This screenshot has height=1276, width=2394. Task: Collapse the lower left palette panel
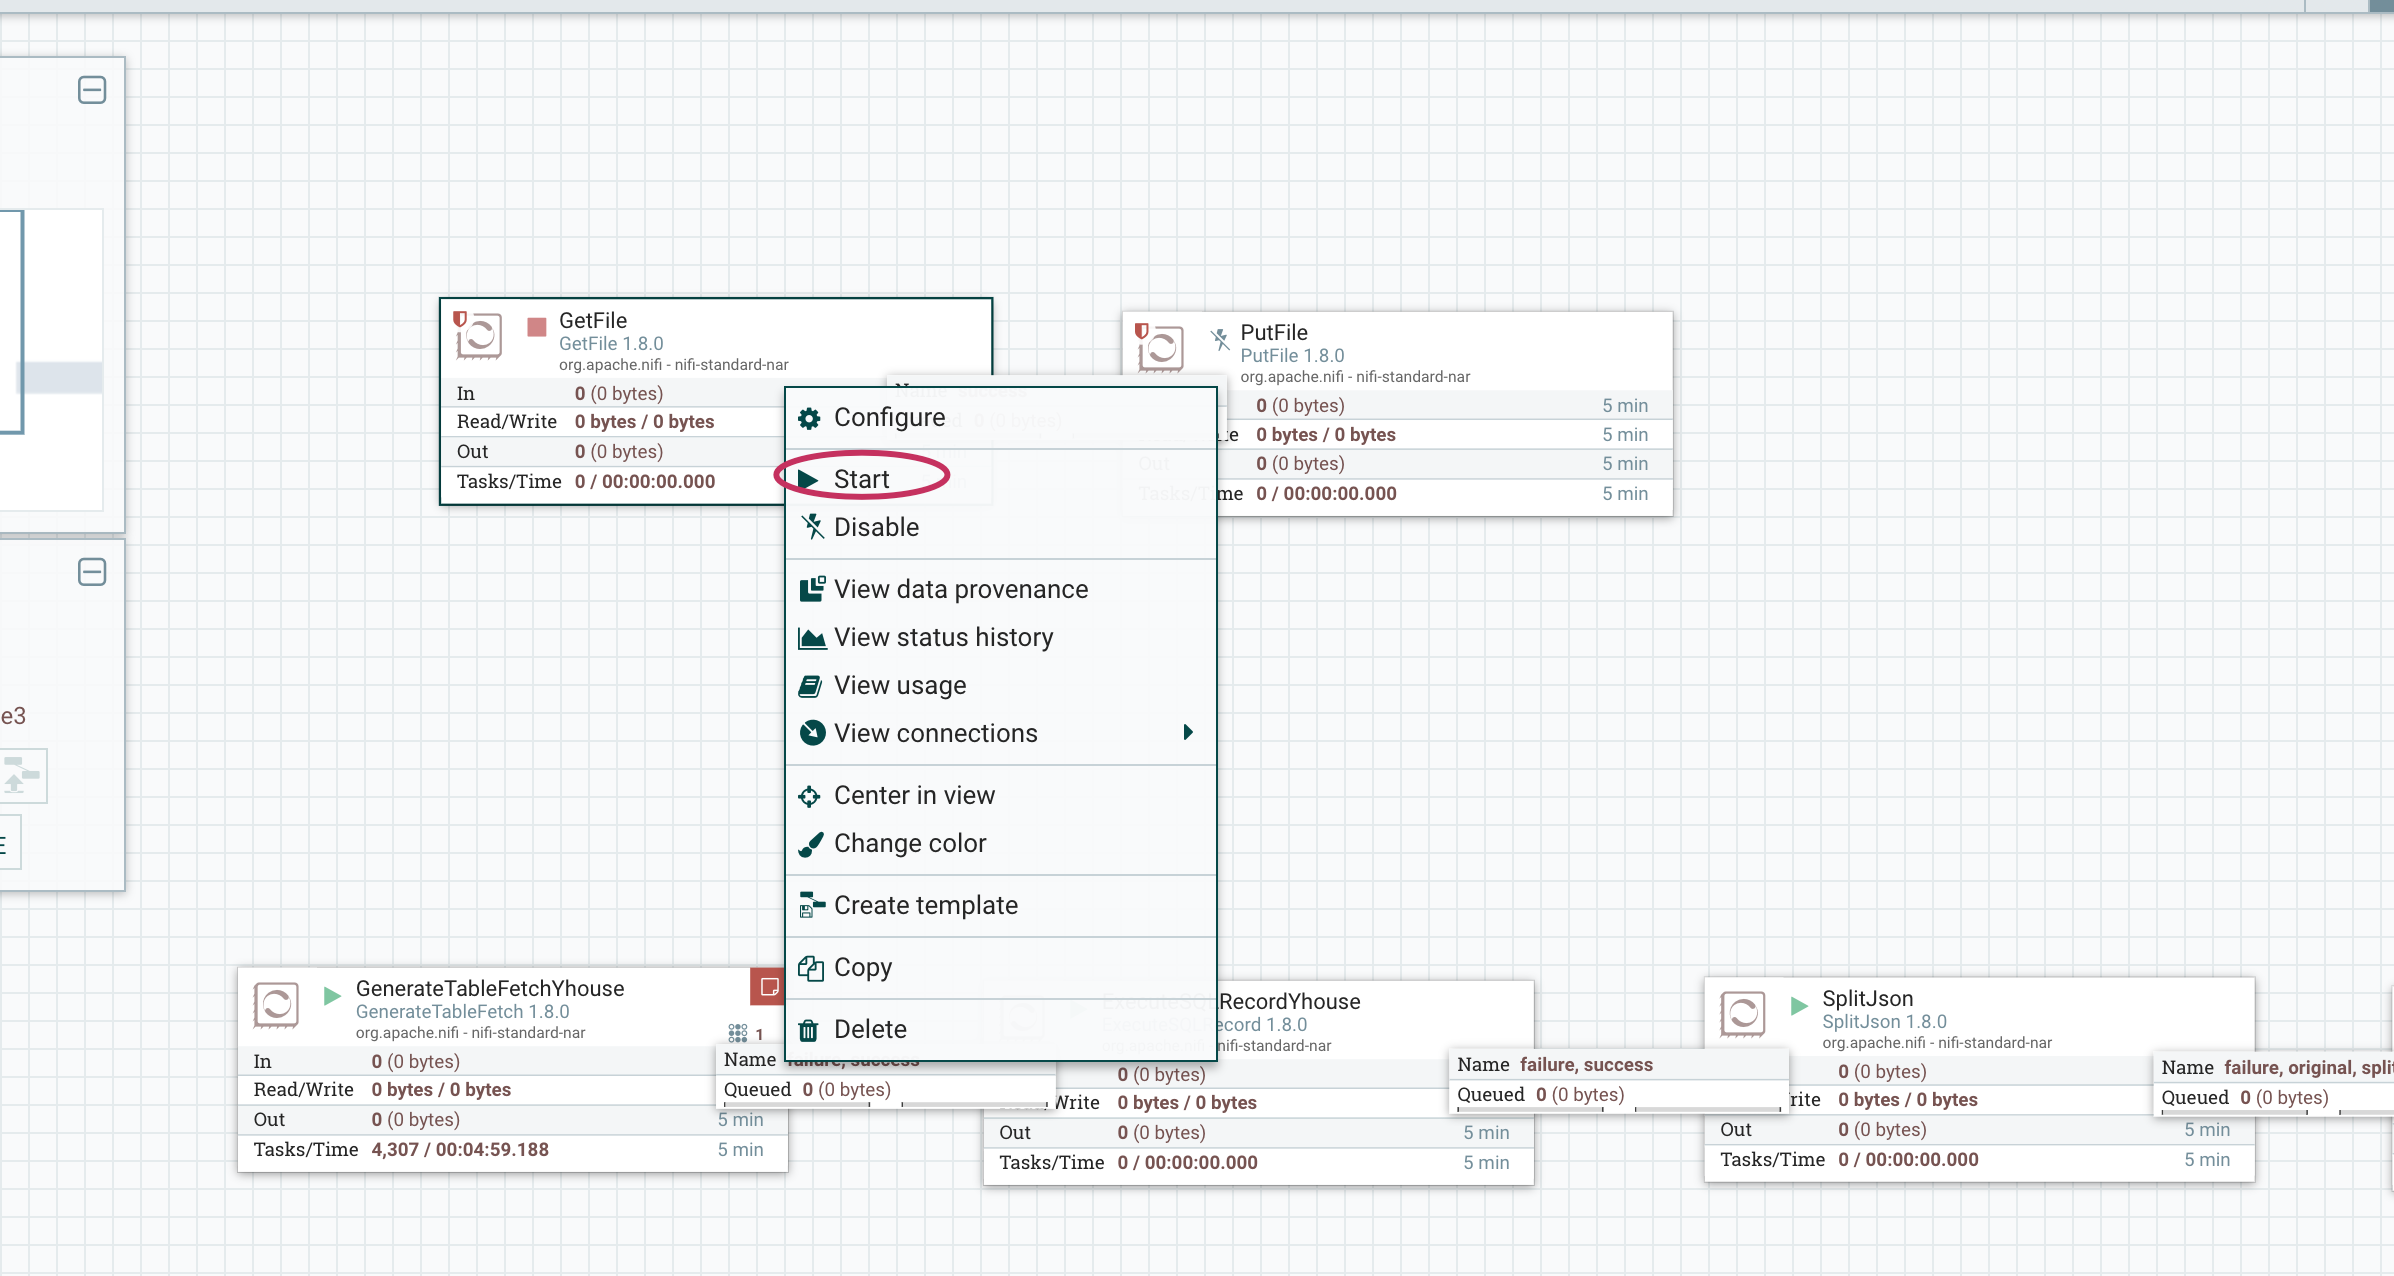(92, 572)
